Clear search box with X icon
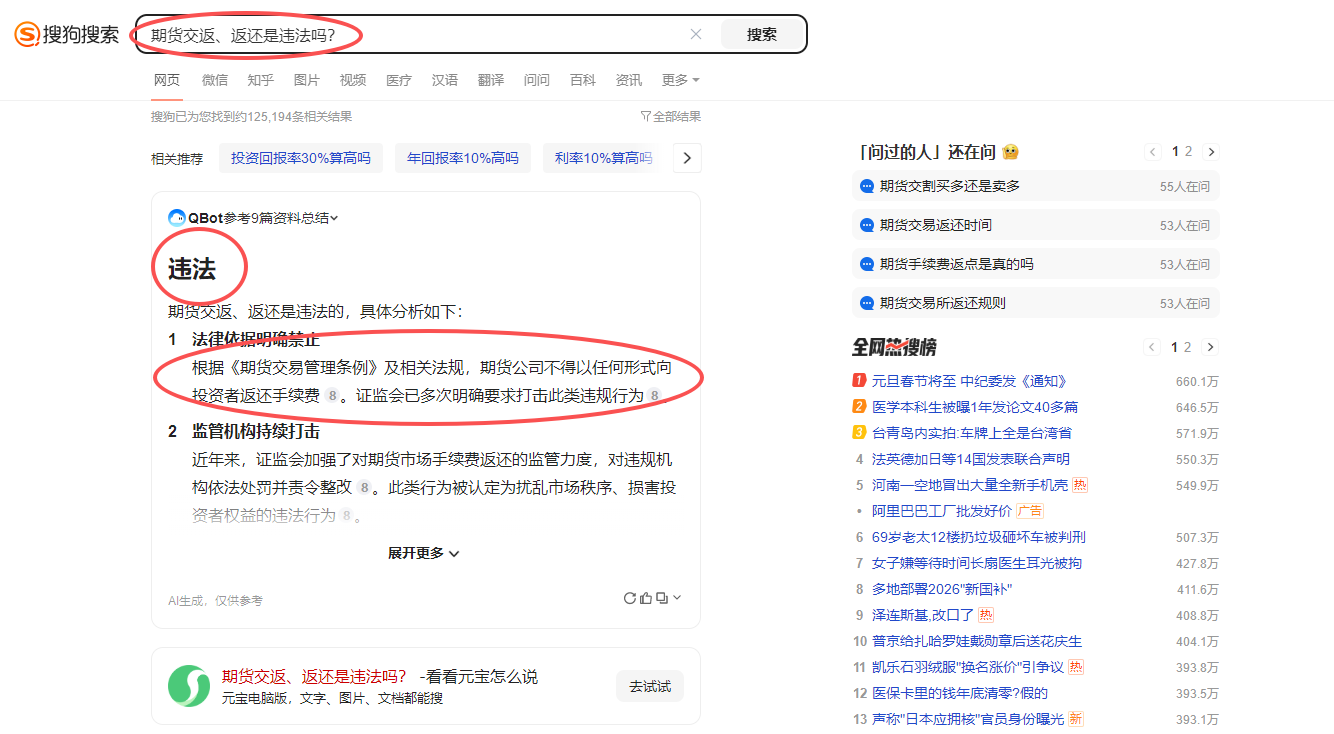Image resolution: width=1334 pixels, height=734 pixels. [696, 34]
